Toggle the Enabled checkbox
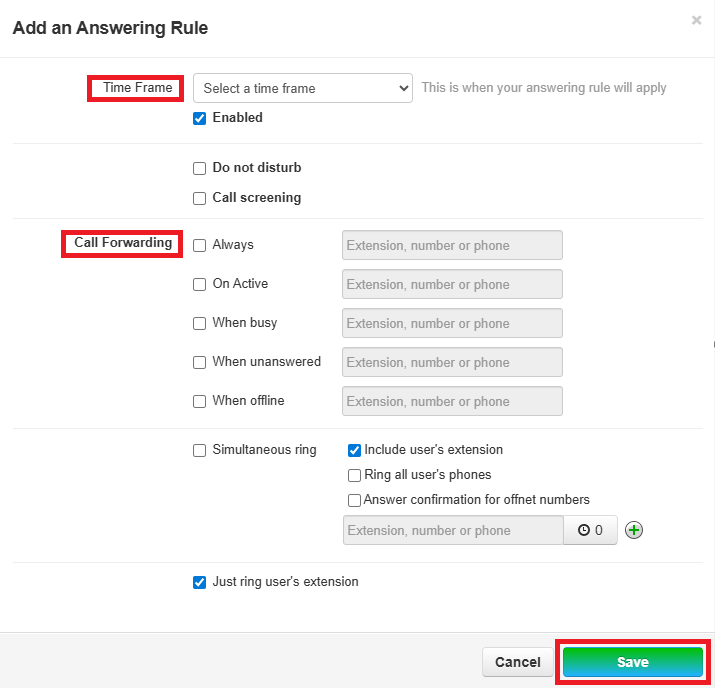Image resolution: width=715 pixels, height=688 pixels. pos(199,118)
